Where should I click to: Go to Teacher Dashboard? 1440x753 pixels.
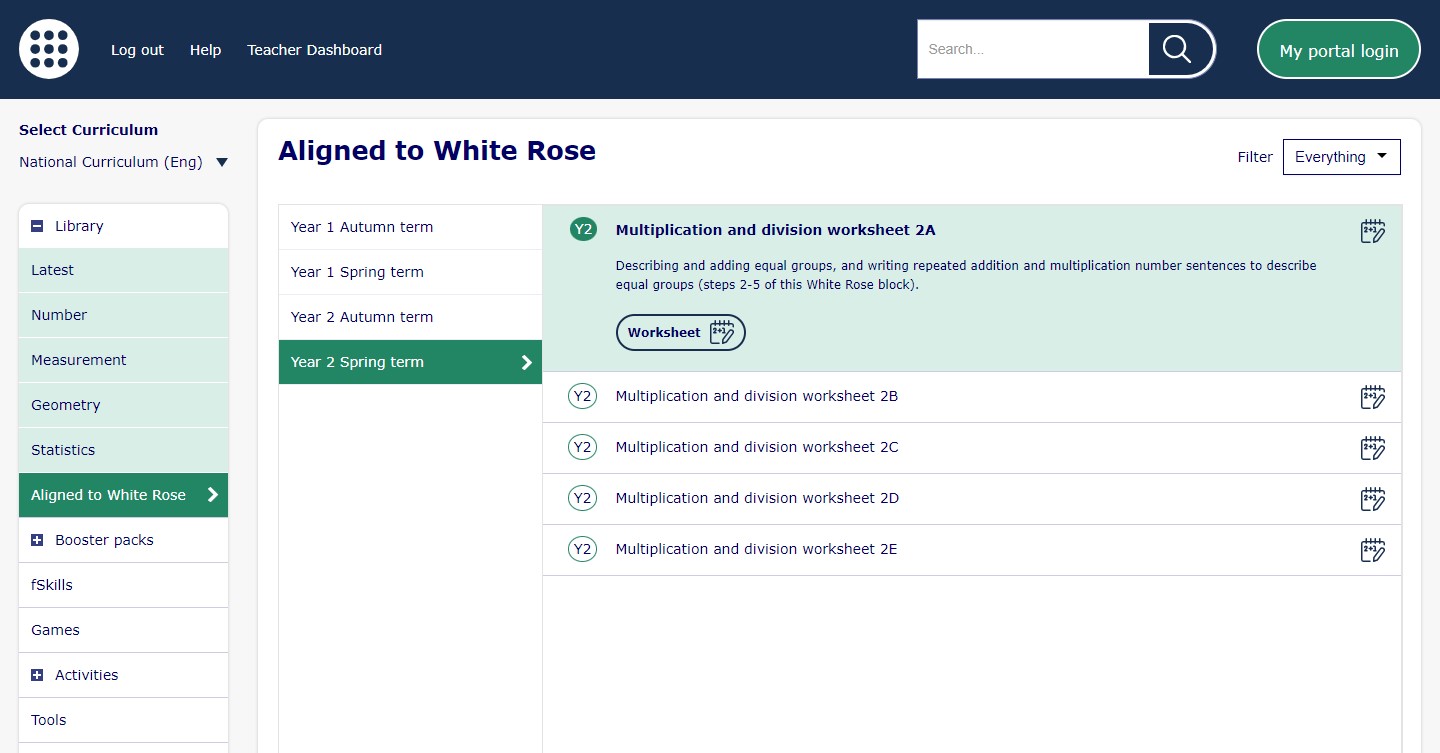pos(314,50)
